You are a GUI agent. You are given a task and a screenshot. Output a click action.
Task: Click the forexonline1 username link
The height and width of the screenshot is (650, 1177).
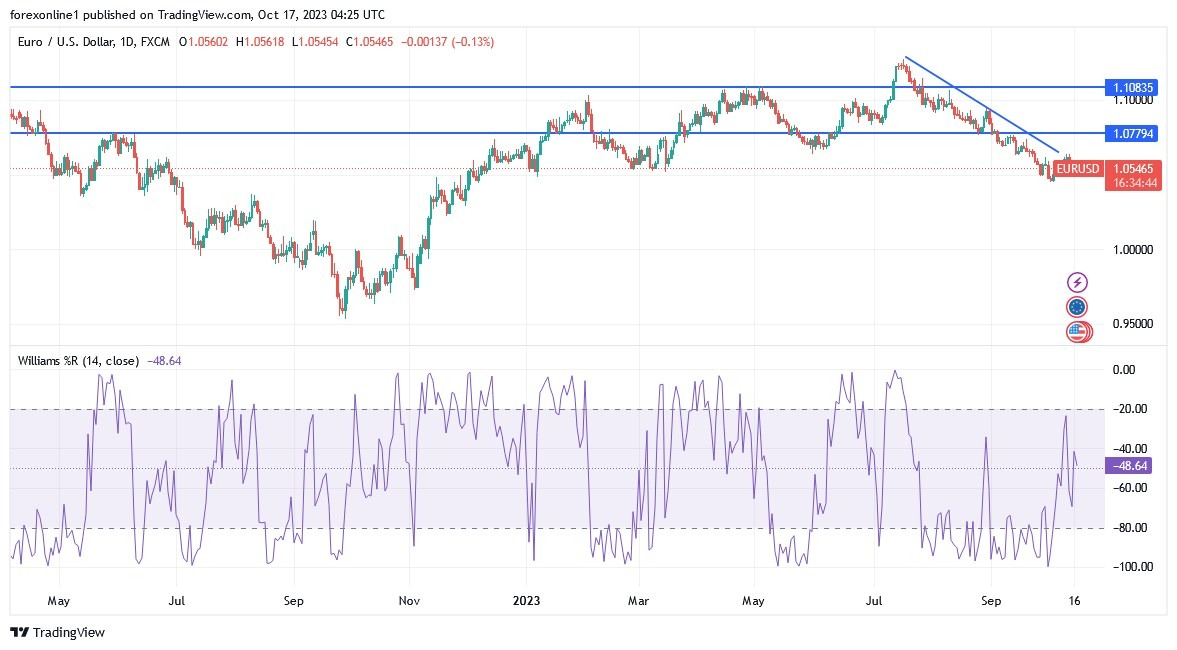click(x=42, y=15)
